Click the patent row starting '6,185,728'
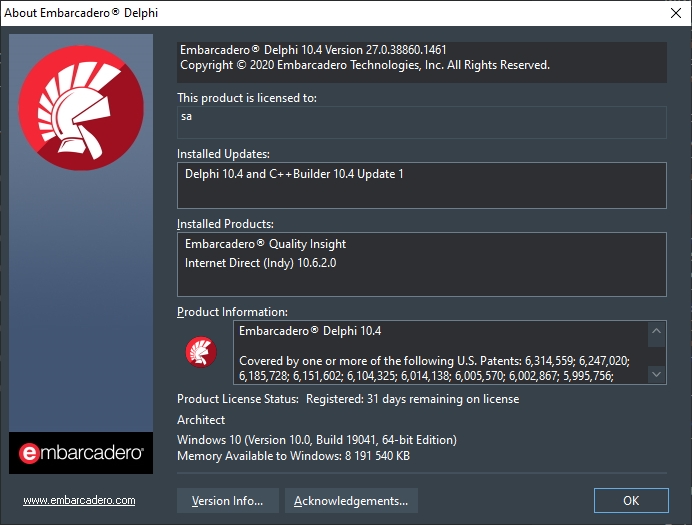The width and height of the screenshot is (692, 525). 426,376
